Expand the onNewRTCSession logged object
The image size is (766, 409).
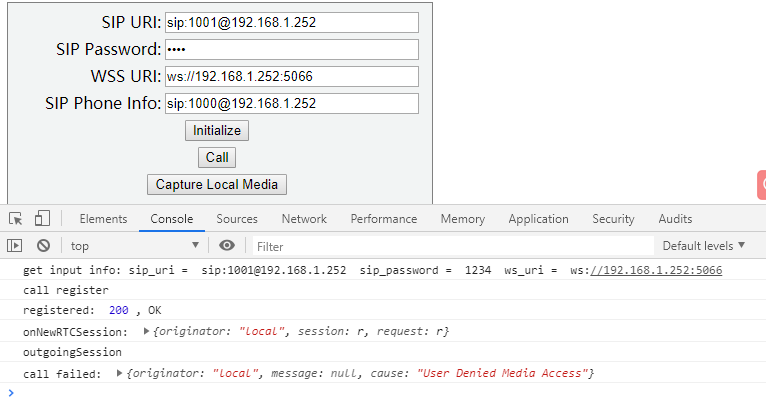tap(148, 332)
